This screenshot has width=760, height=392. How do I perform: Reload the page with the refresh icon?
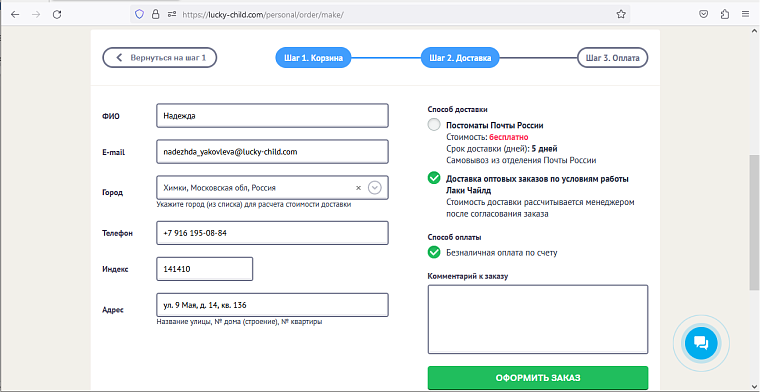pyautogui.click(x=57, y=15)
